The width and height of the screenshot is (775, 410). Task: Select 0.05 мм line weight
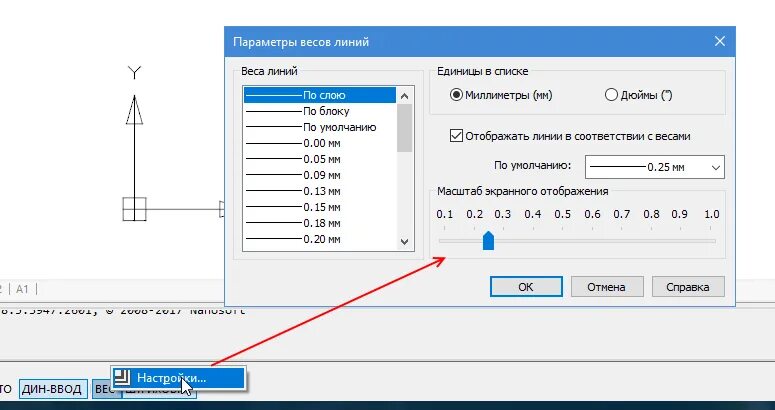click(320, 159)
